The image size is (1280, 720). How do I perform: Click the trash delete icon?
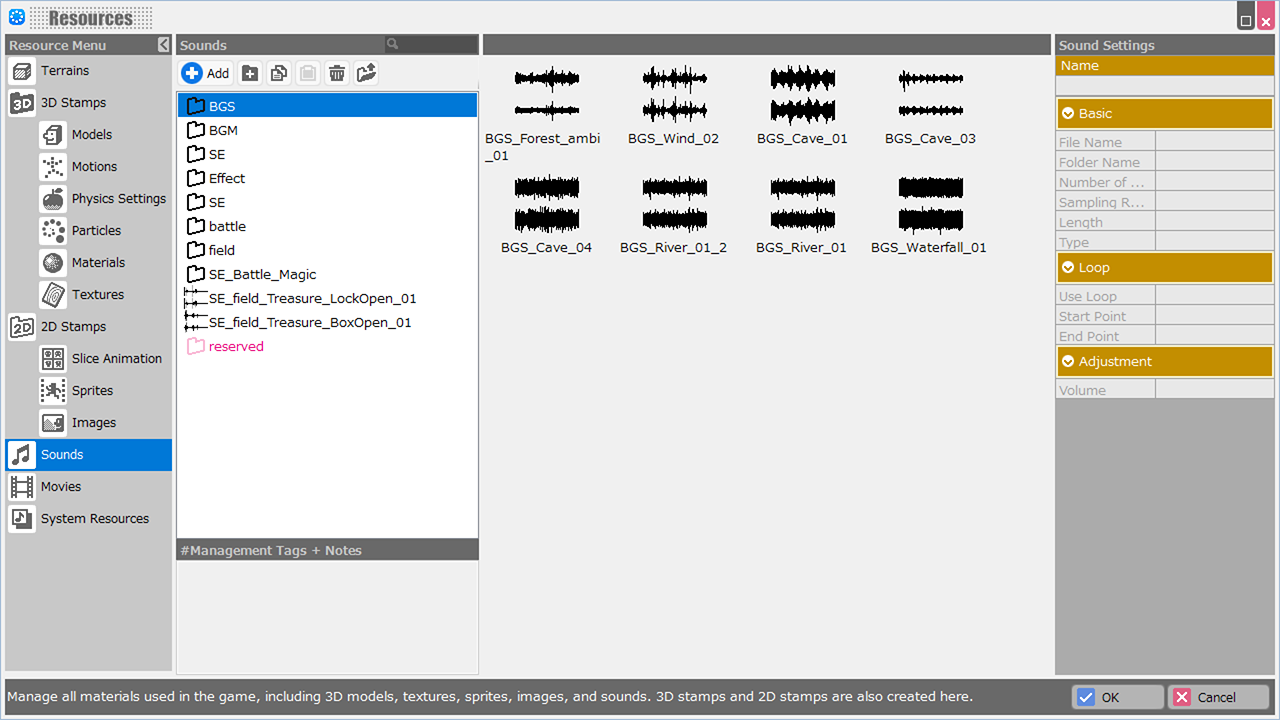[x=337, y=73]
